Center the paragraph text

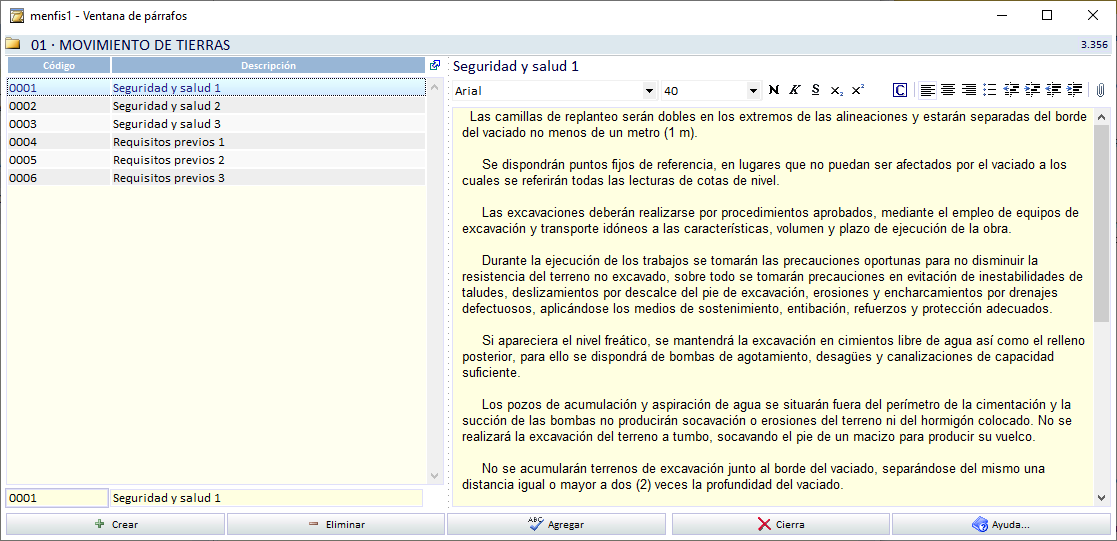[x=948, y=90]
